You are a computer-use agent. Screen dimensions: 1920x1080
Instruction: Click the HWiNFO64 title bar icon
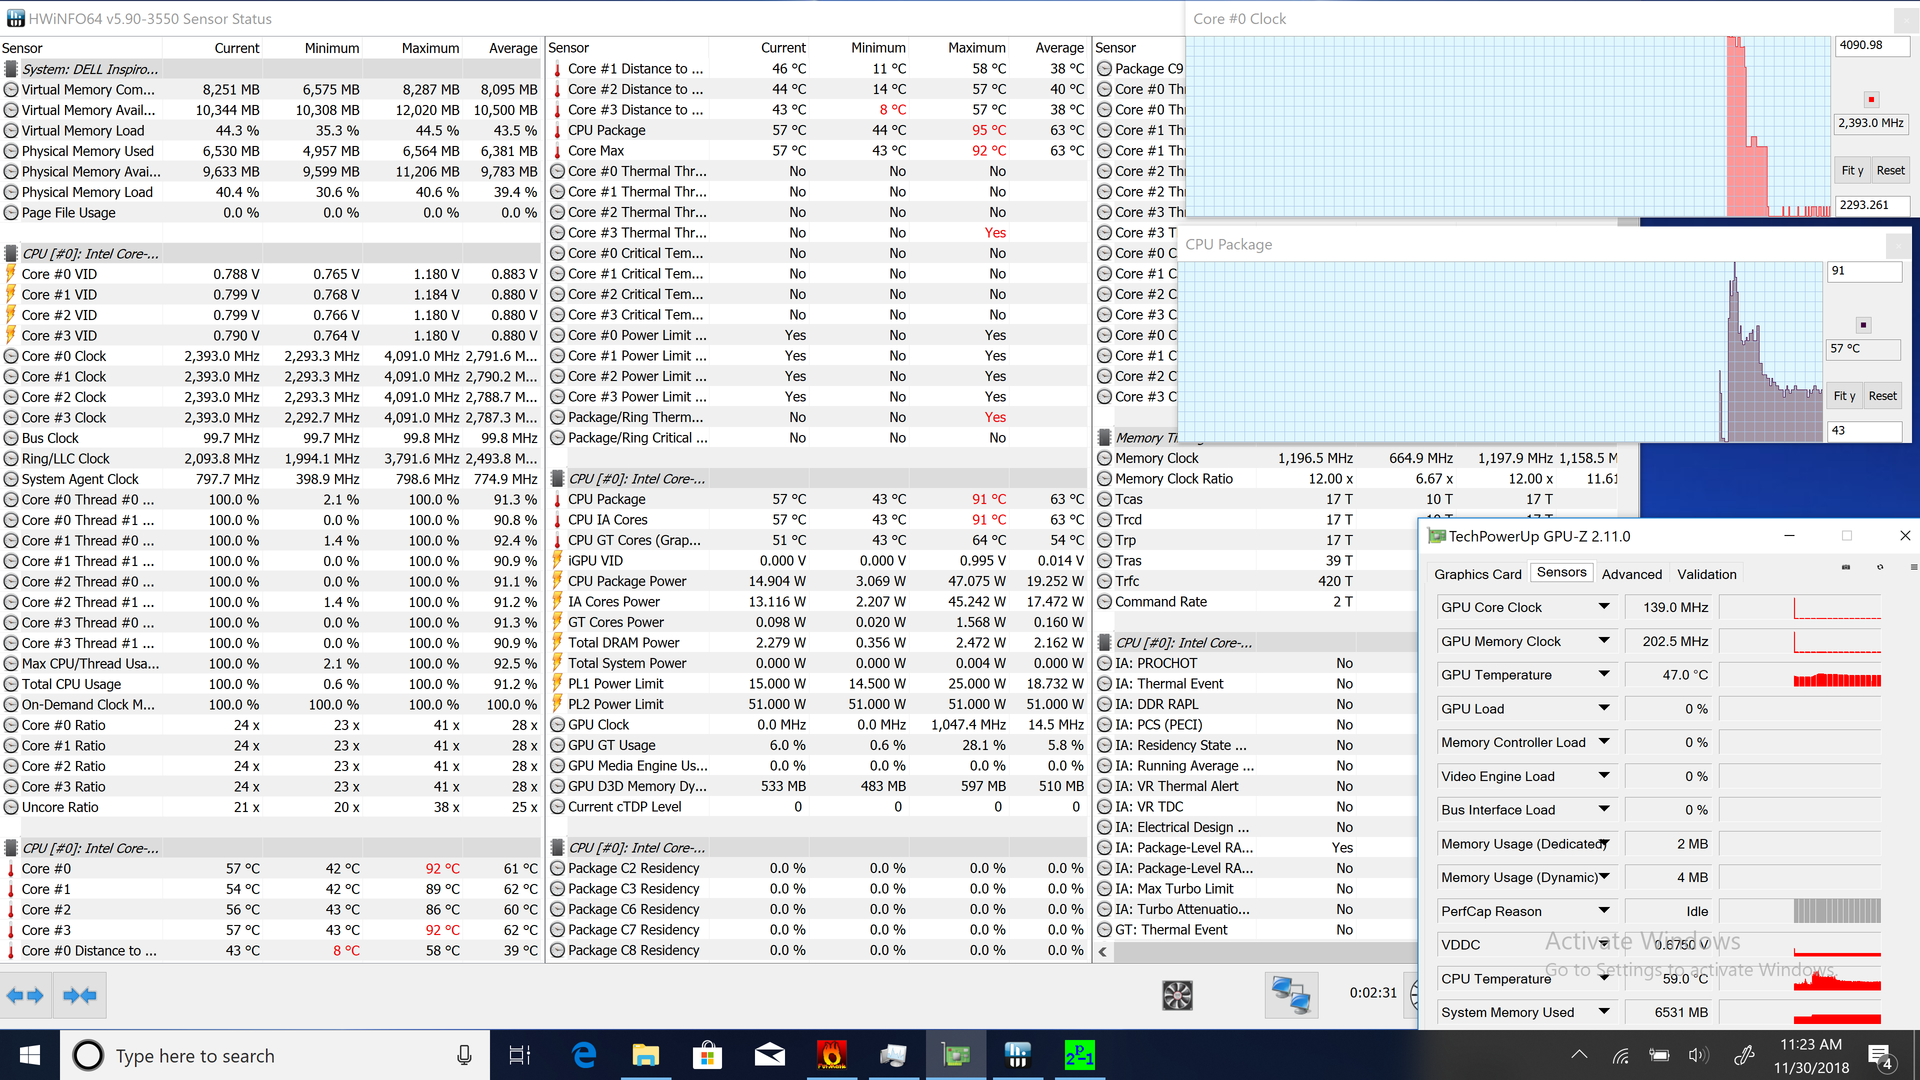coord(15,19)
